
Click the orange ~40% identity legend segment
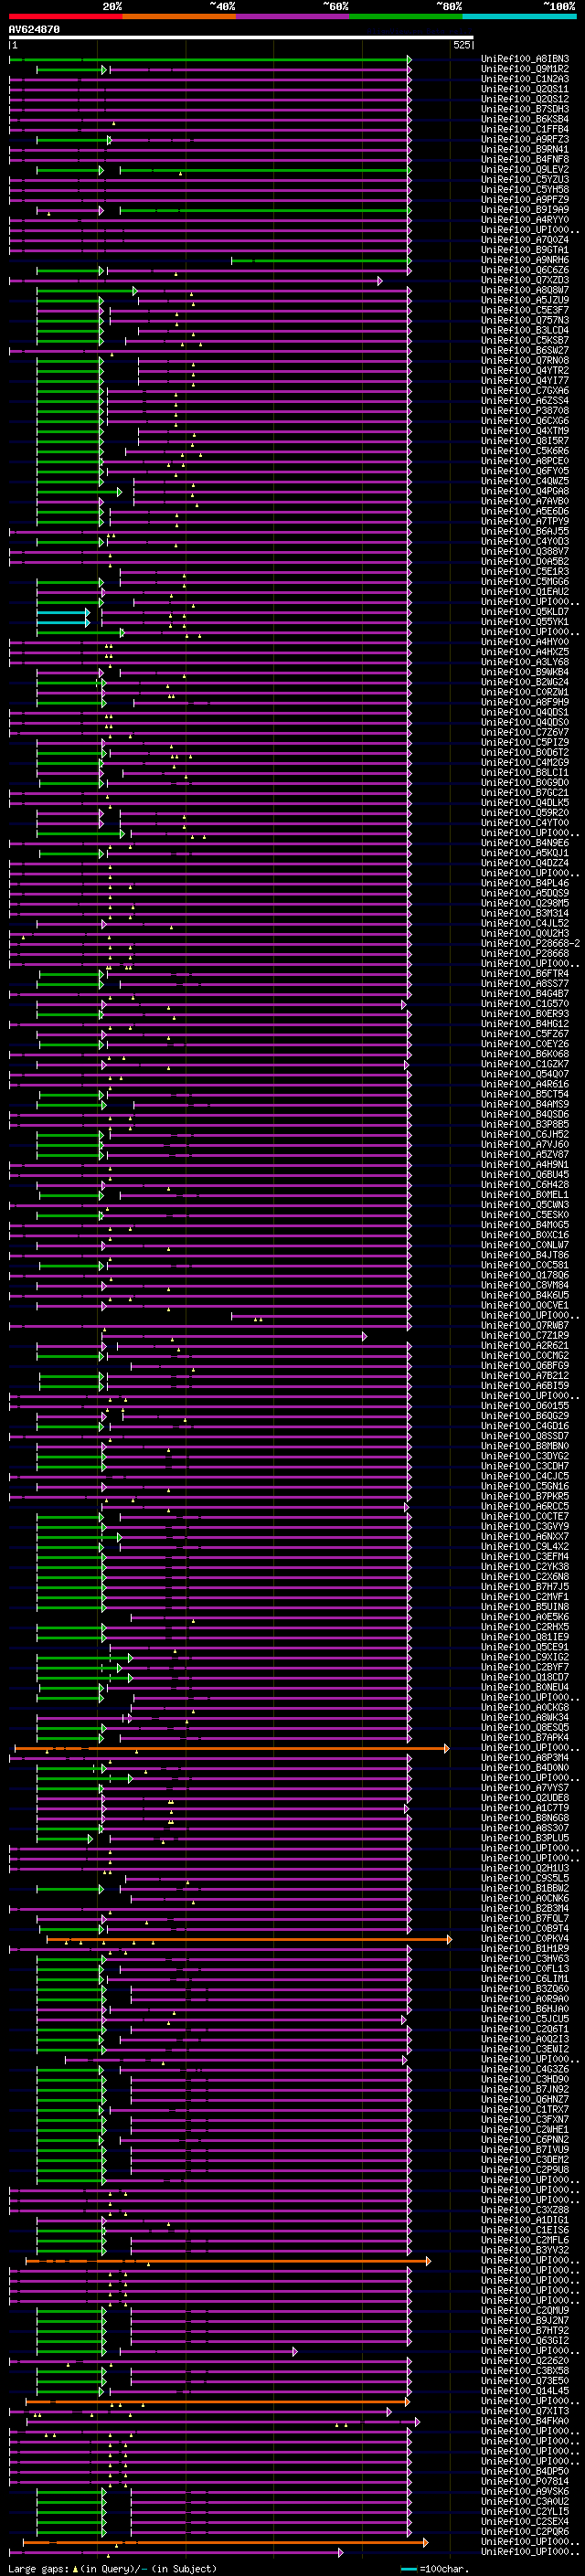179,16
